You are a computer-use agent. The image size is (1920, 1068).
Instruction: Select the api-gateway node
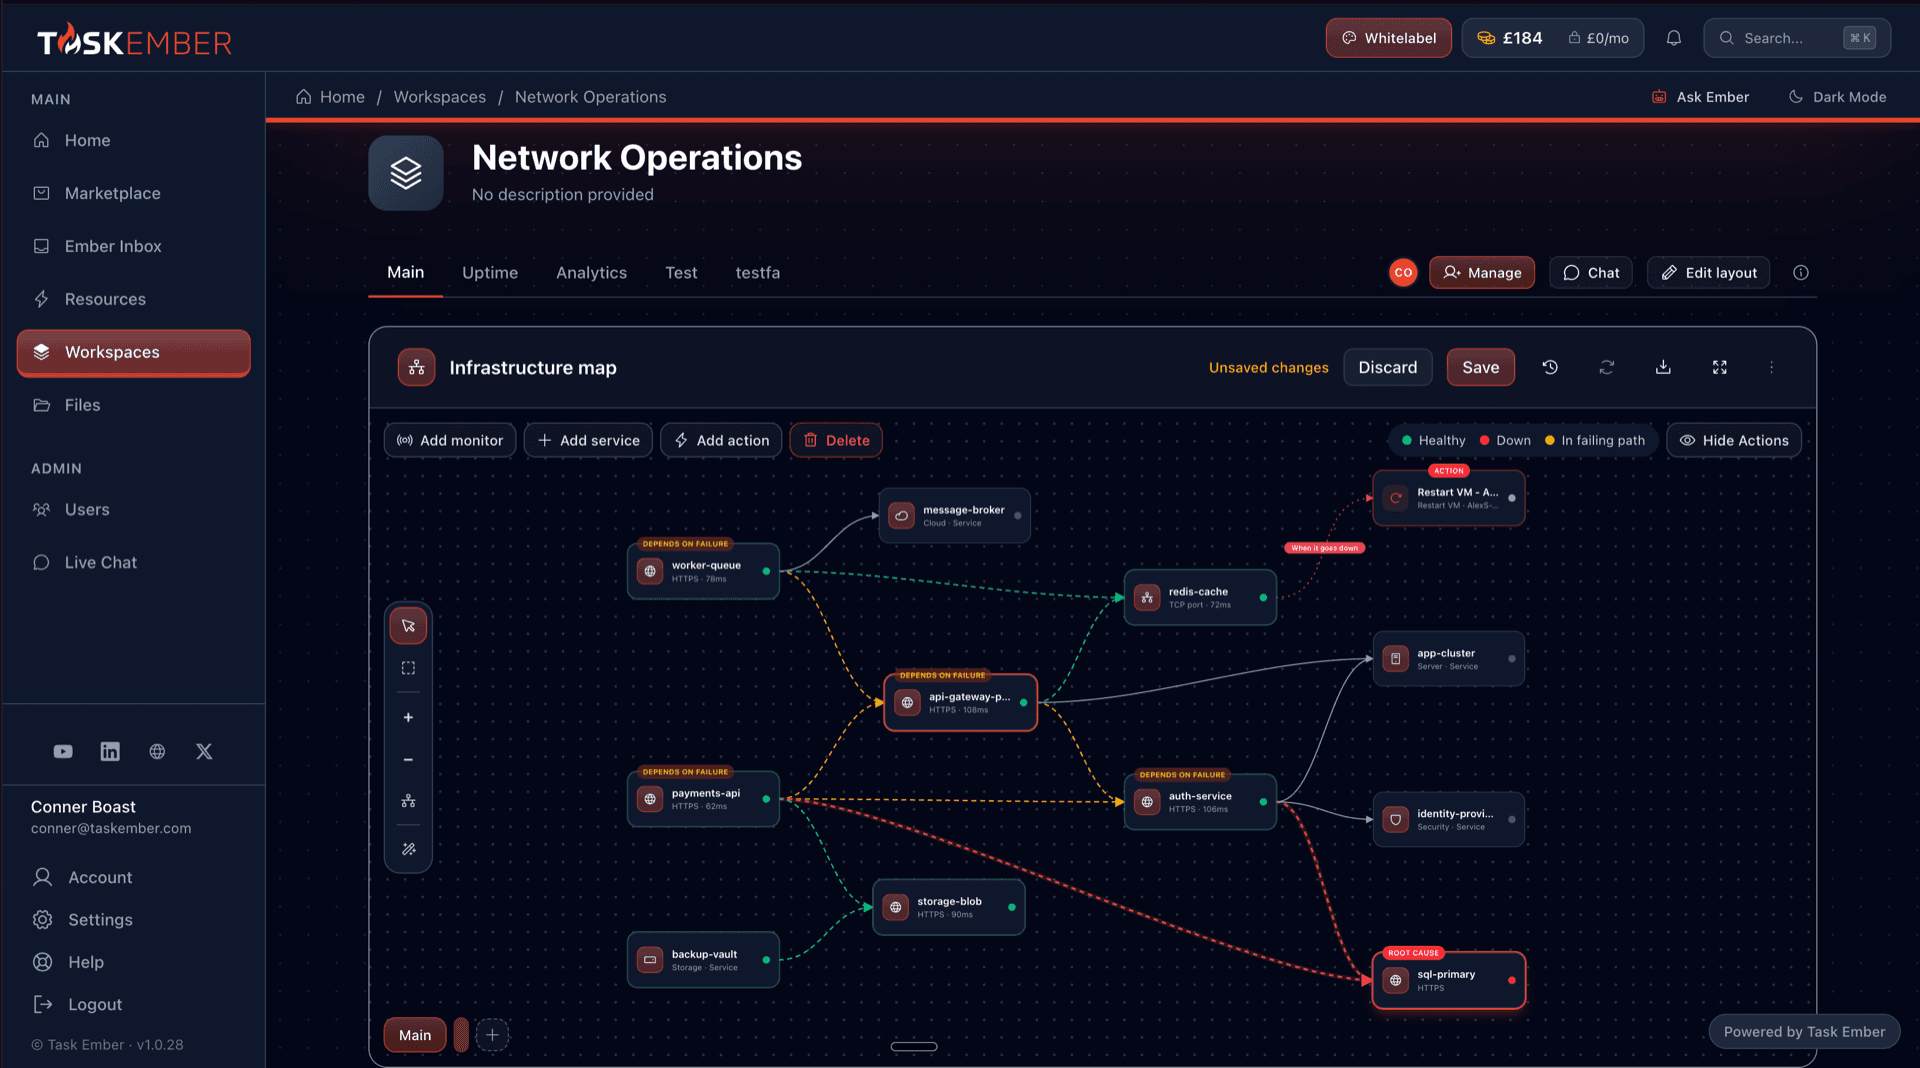pos(960,702)
